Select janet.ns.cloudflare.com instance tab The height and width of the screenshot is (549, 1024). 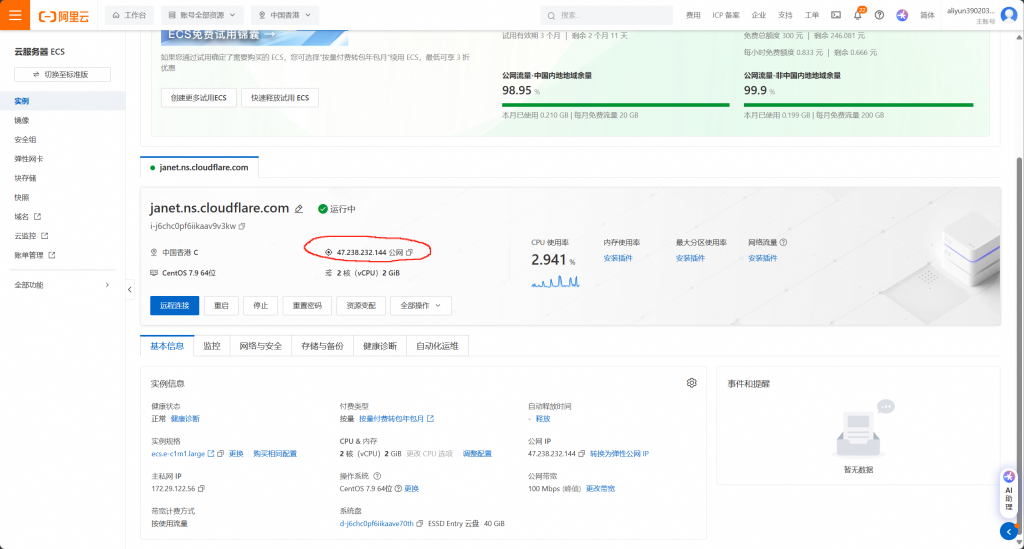pos(199,168)
